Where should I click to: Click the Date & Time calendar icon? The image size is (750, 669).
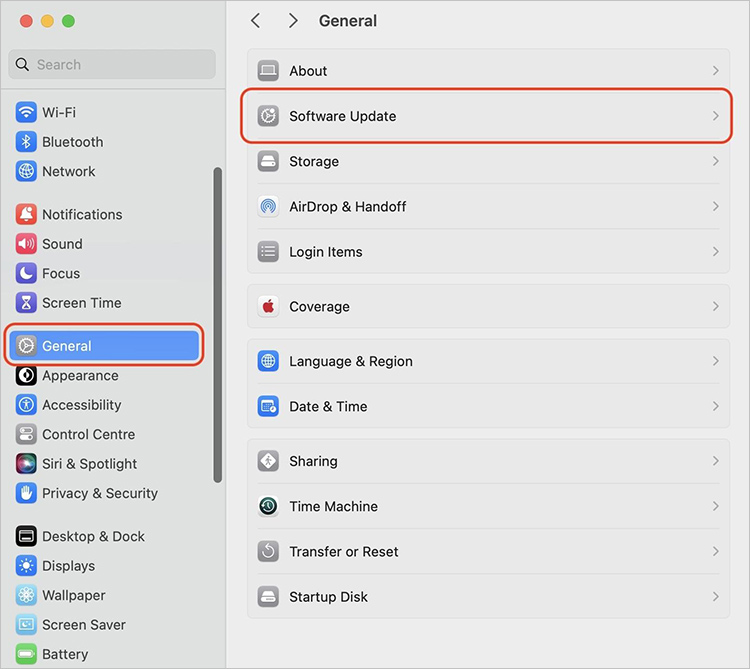coord(268,406)
